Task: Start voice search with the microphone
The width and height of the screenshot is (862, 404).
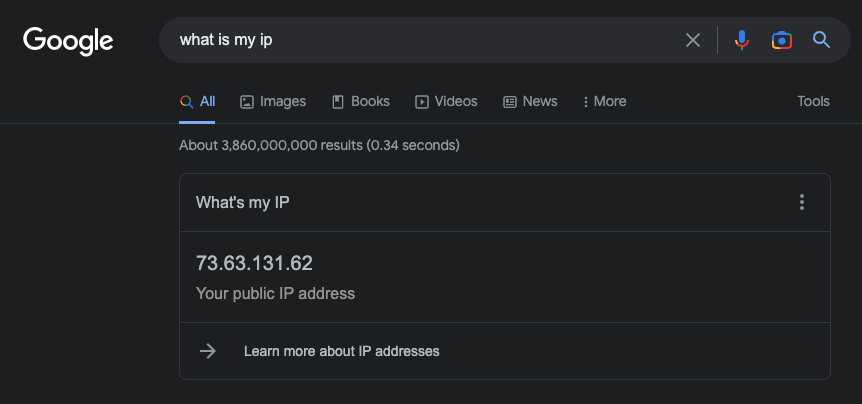Action: click(742, 40)
